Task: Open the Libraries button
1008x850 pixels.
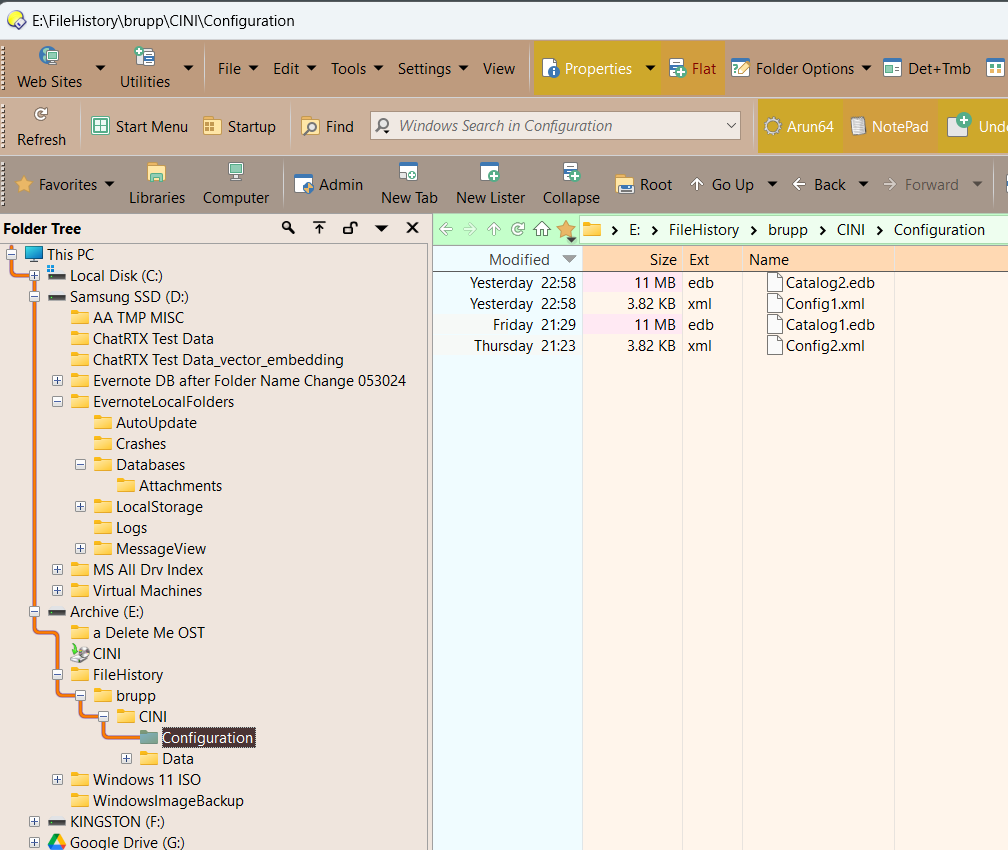Action: coord(157,184)
